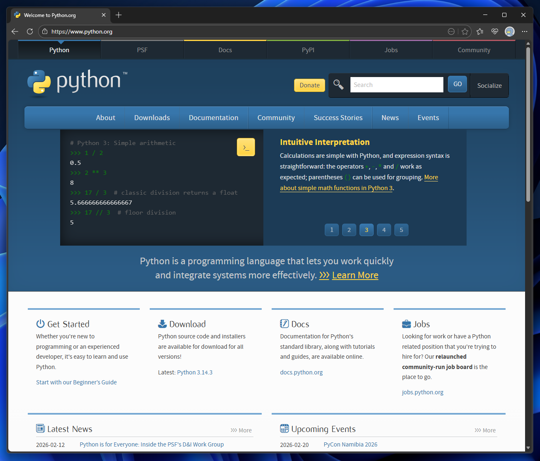Switch to the Jobs top tab
Image resolution: width=540 pixels, height=461 pixels.
[391, 50]
